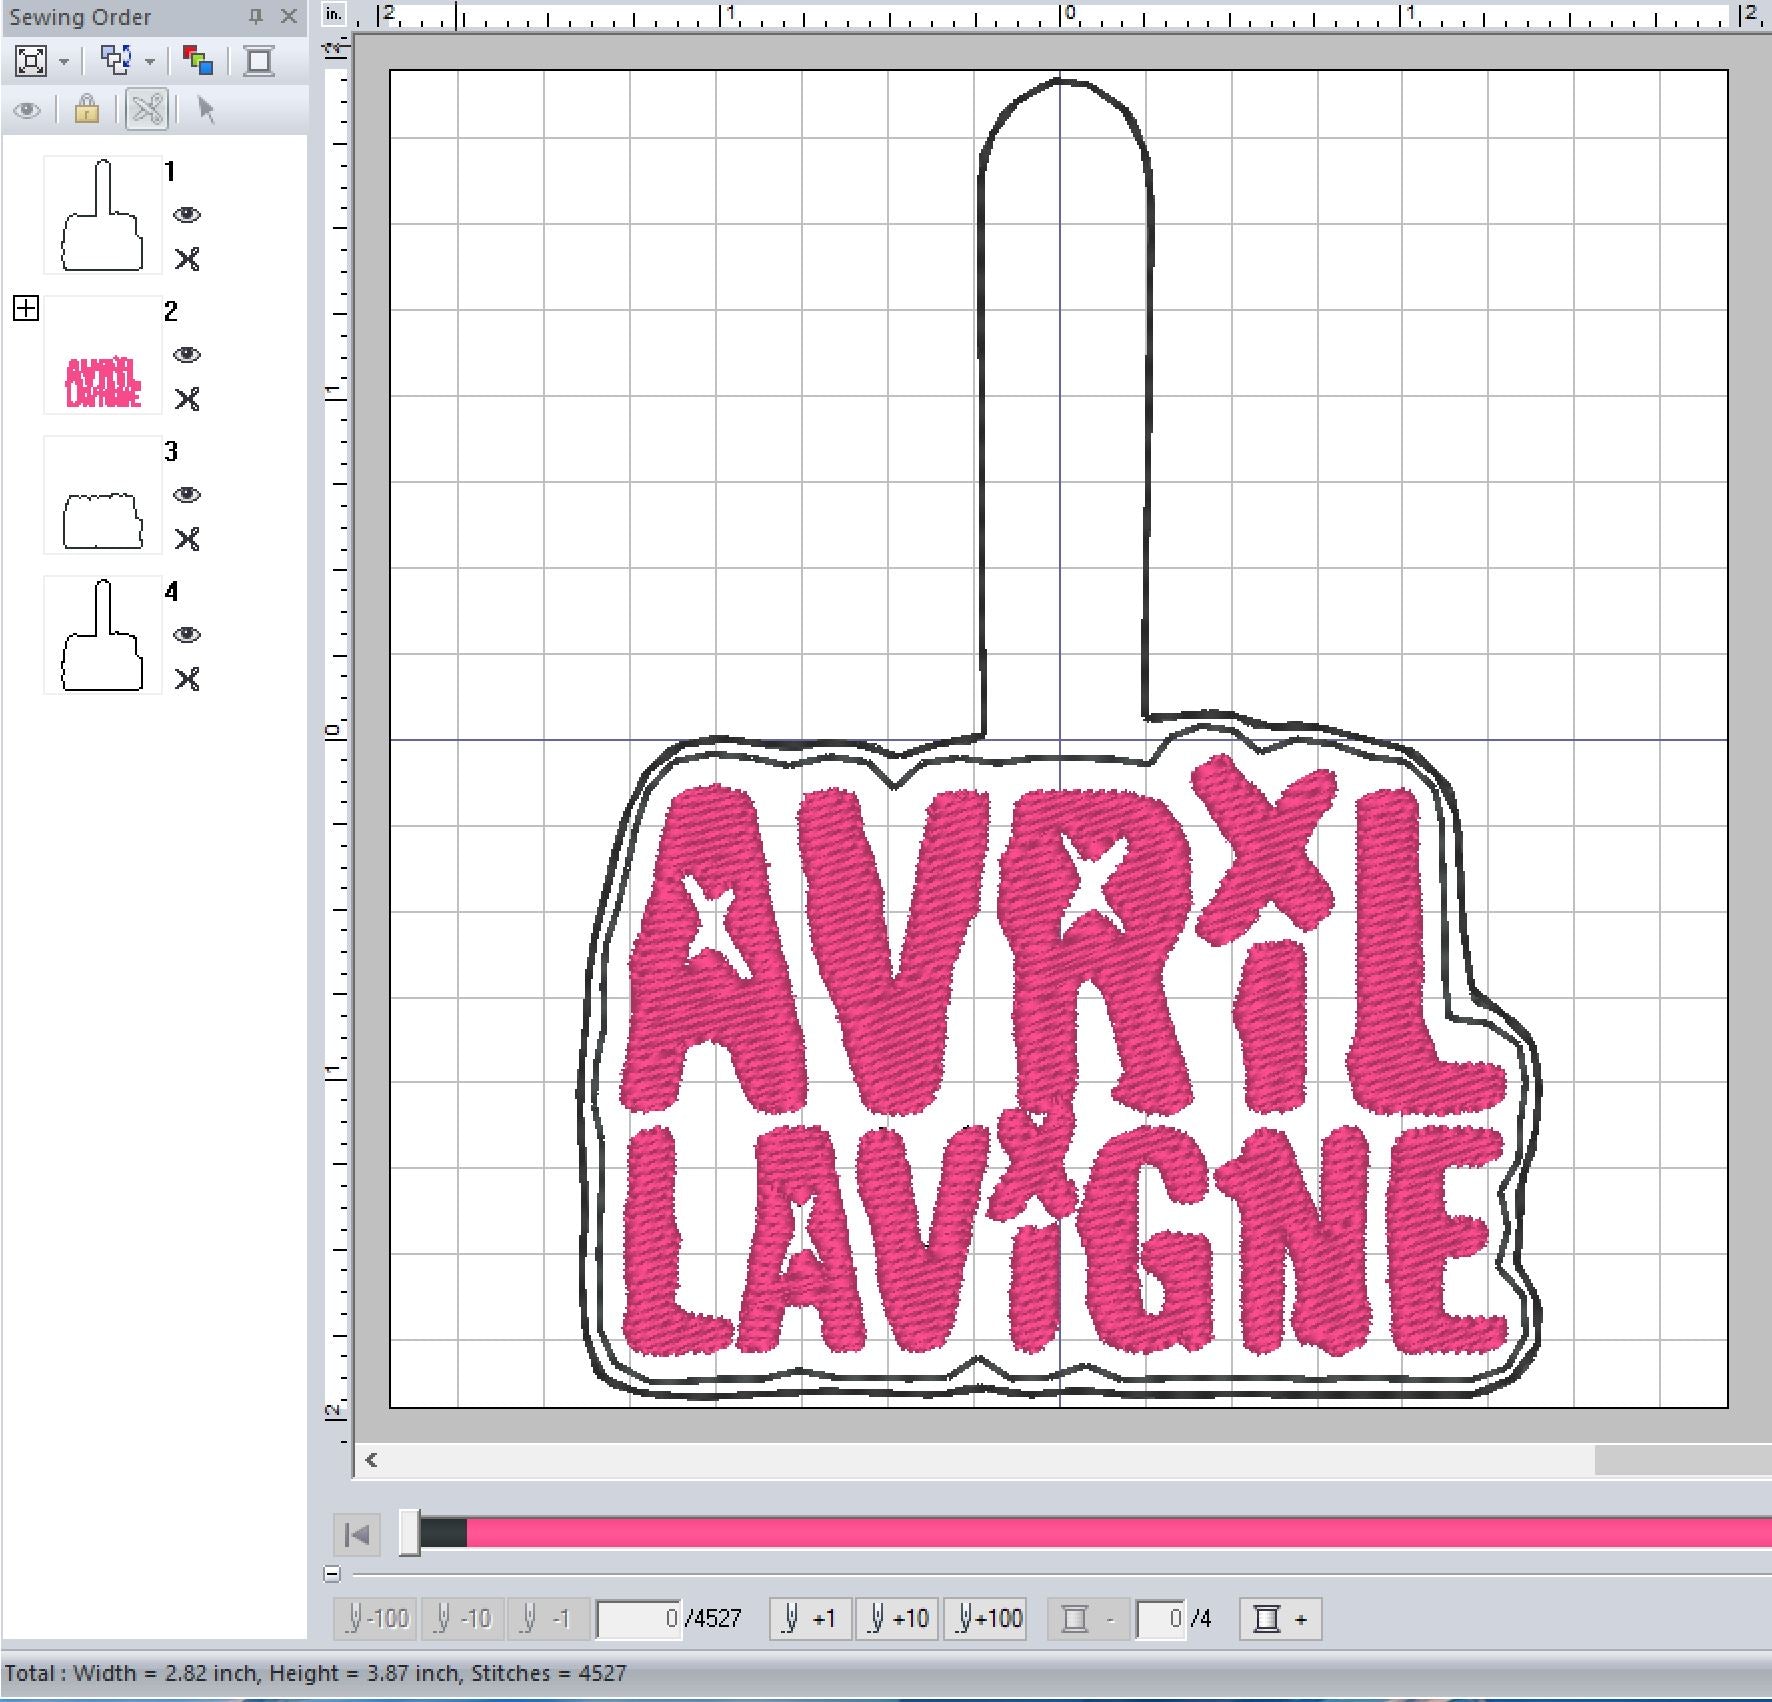Close the Sewing Order panel
Image resolution: width=1772 pixels, height=1702 pixels.
(x=289, y=16)
